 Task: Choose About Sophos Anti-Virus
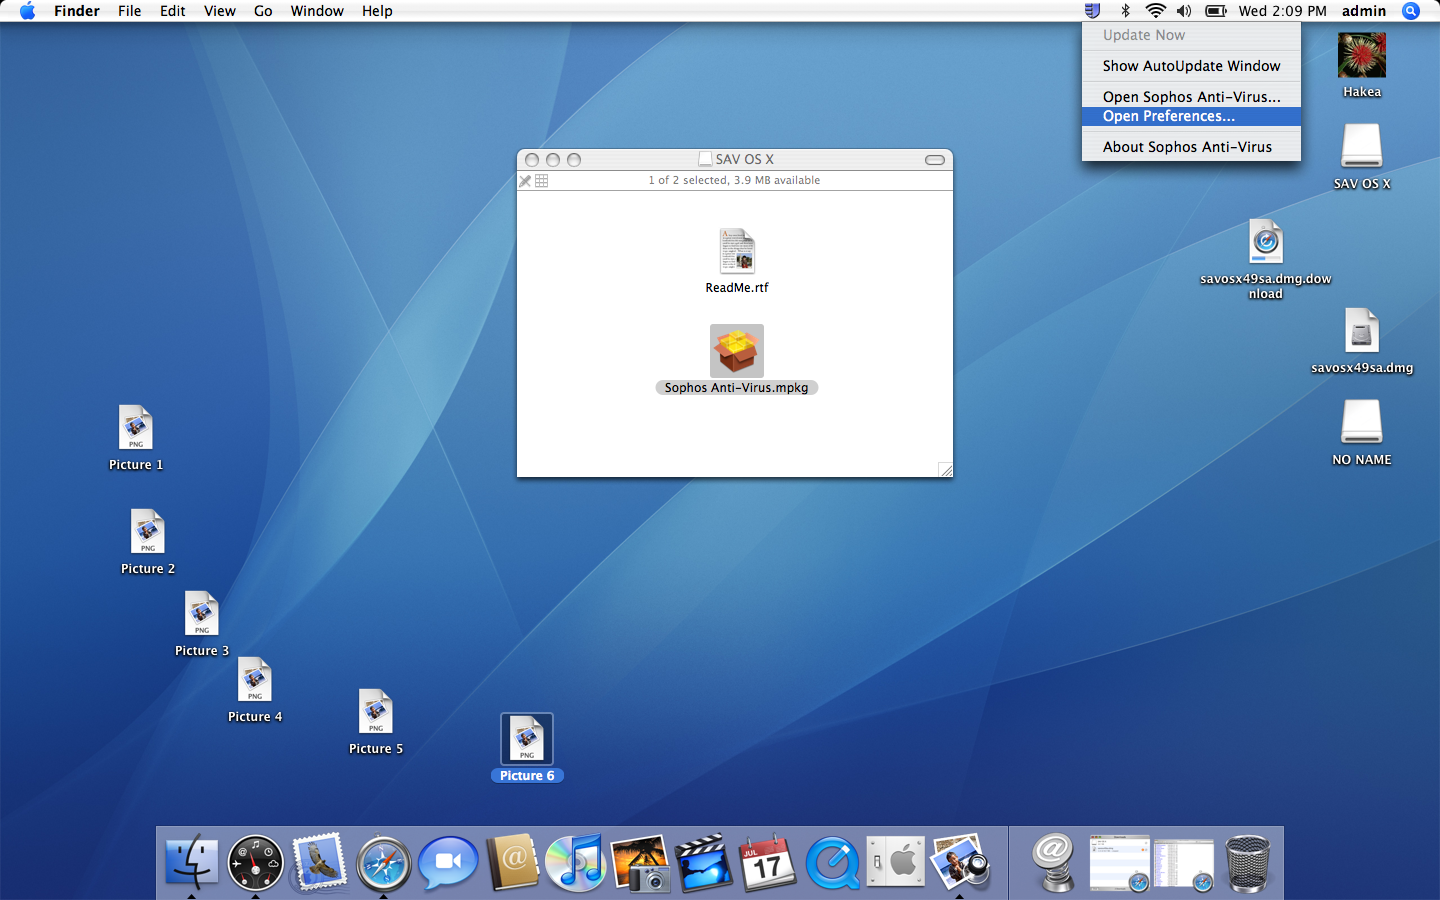pyautogui.click(x=1191, y=147)
